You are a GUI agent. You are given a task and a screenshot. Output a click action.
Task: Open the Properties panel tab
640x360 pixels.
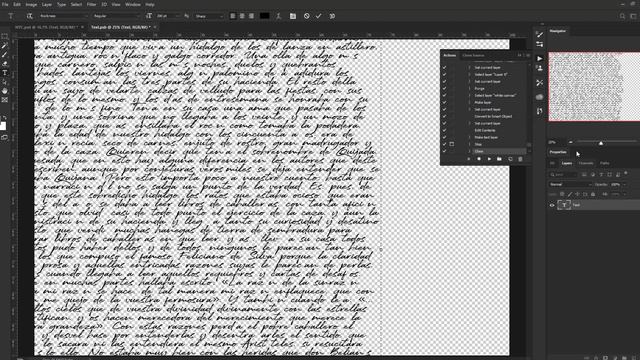pos(558,152)
